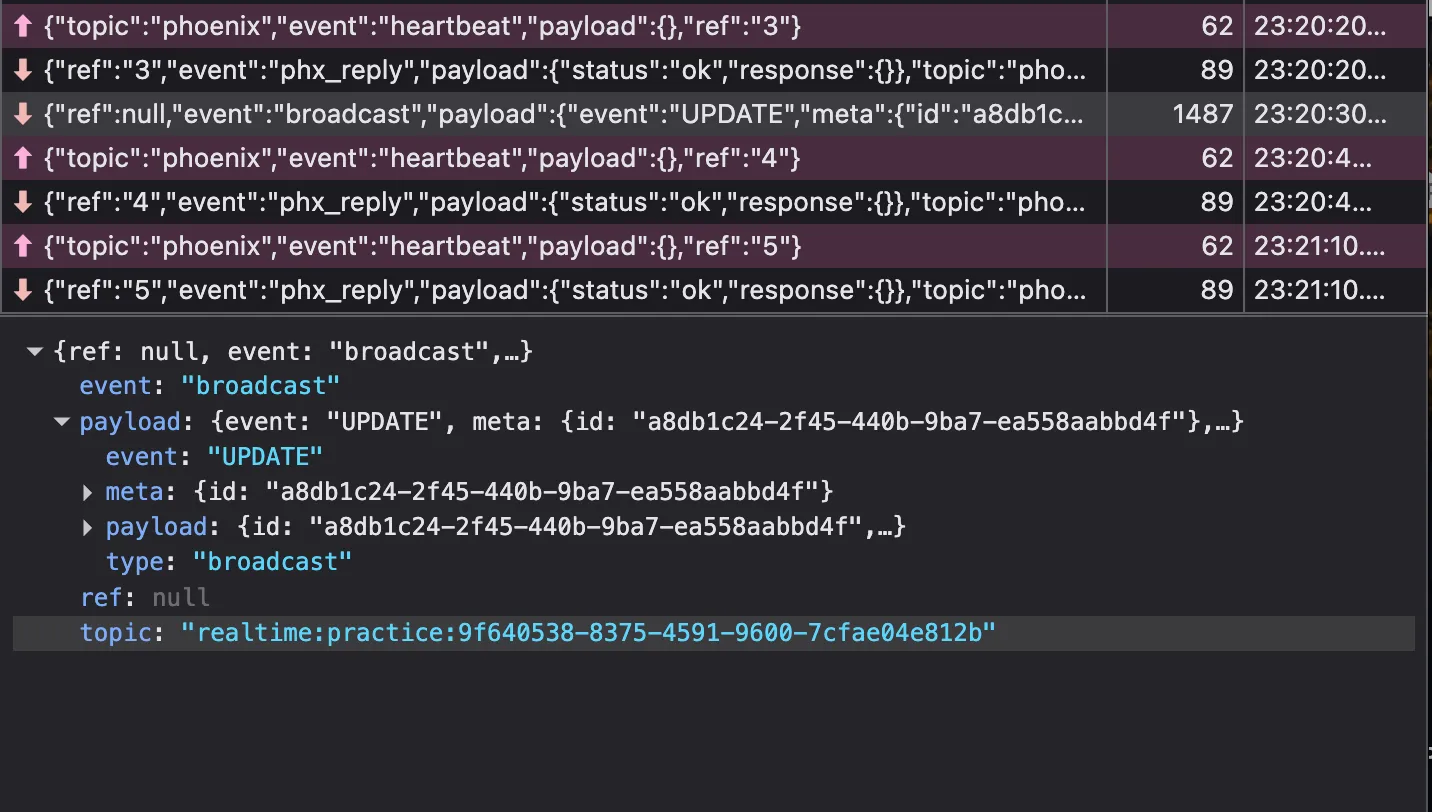Click the upload arrow icon on the first heartbeat row
This screenshot has height=812, width=1432.
24,25
